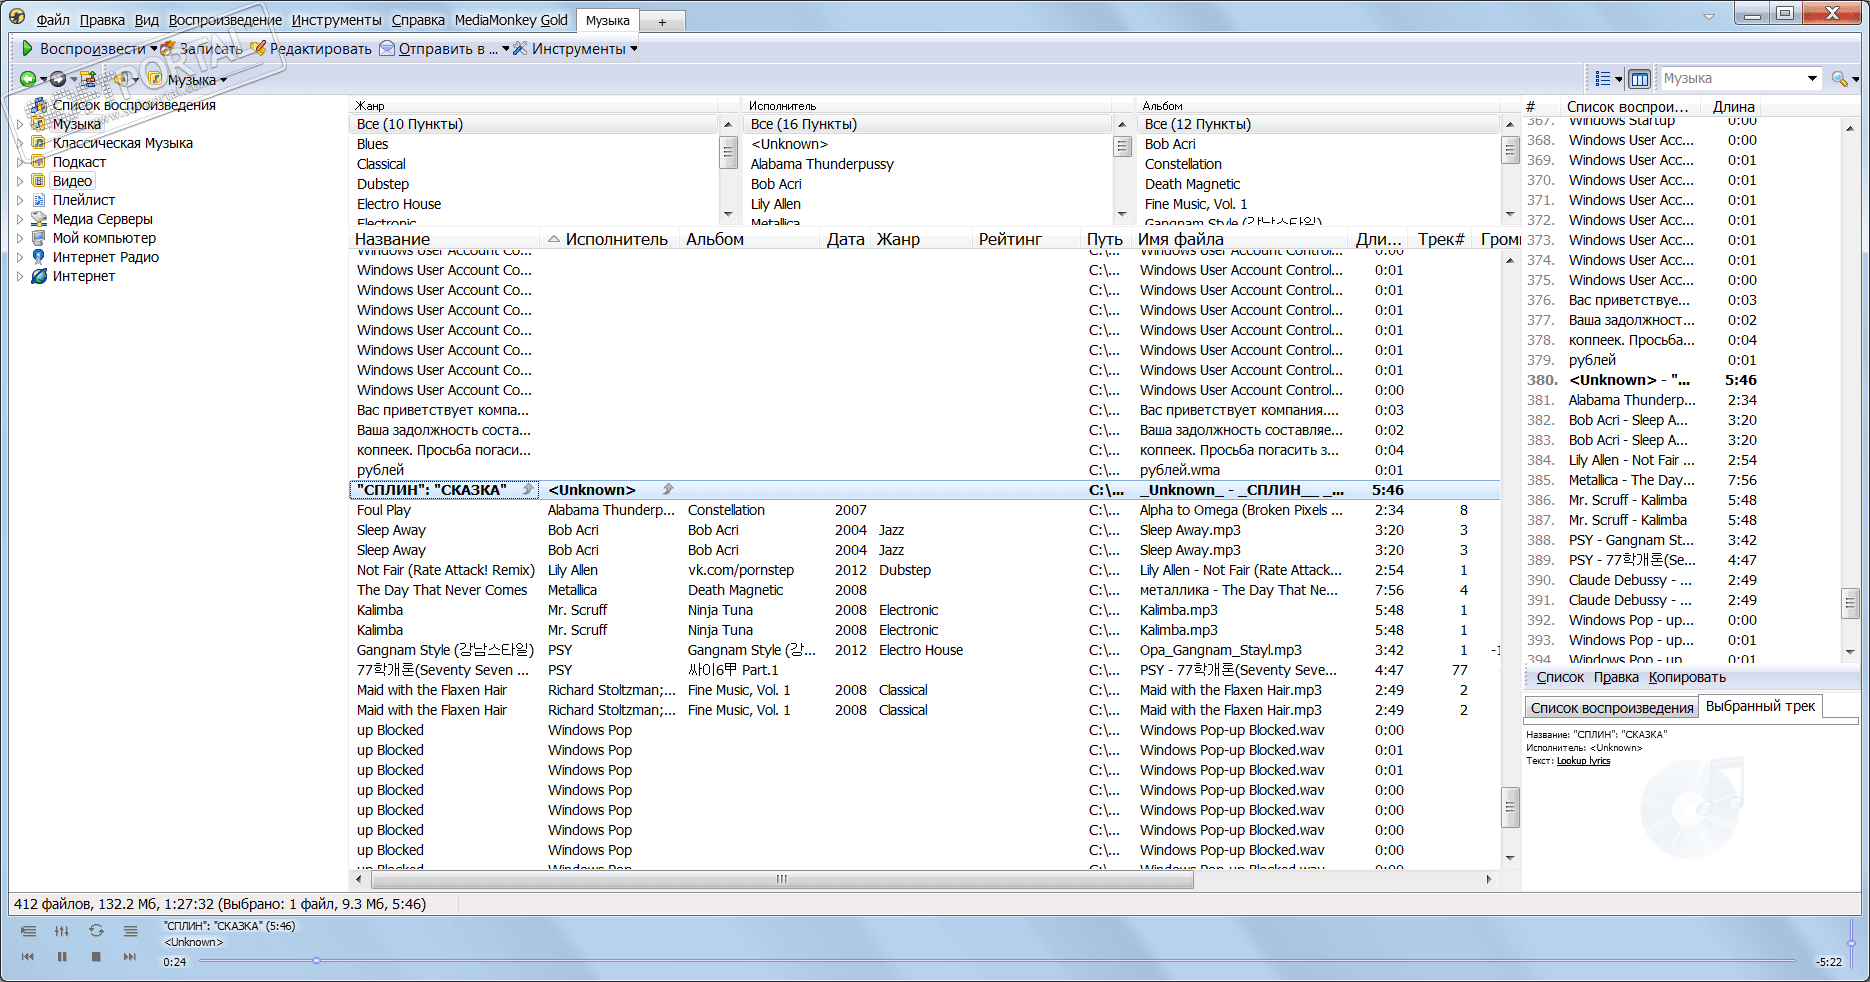Screen dimensions: 1870x982
Task: Add a new tab with the plus
Action: [662, 21]
